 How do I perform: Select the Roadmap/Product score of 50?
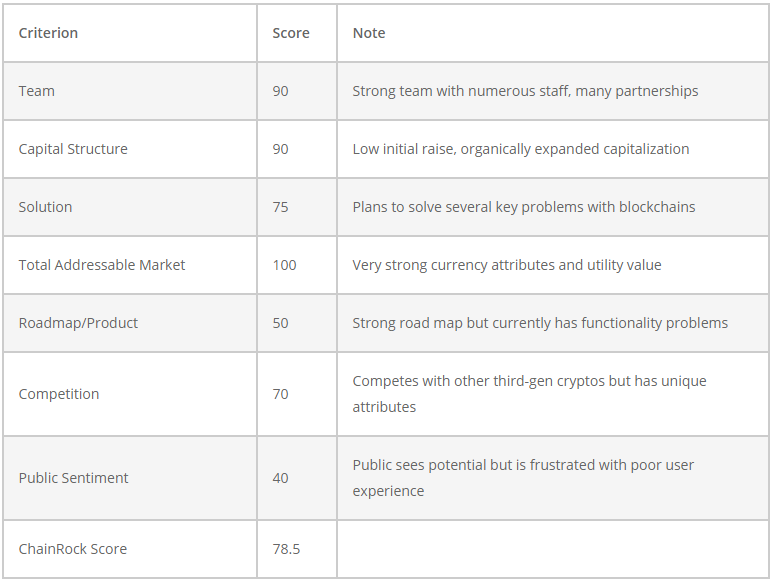(x=280, y=323)
